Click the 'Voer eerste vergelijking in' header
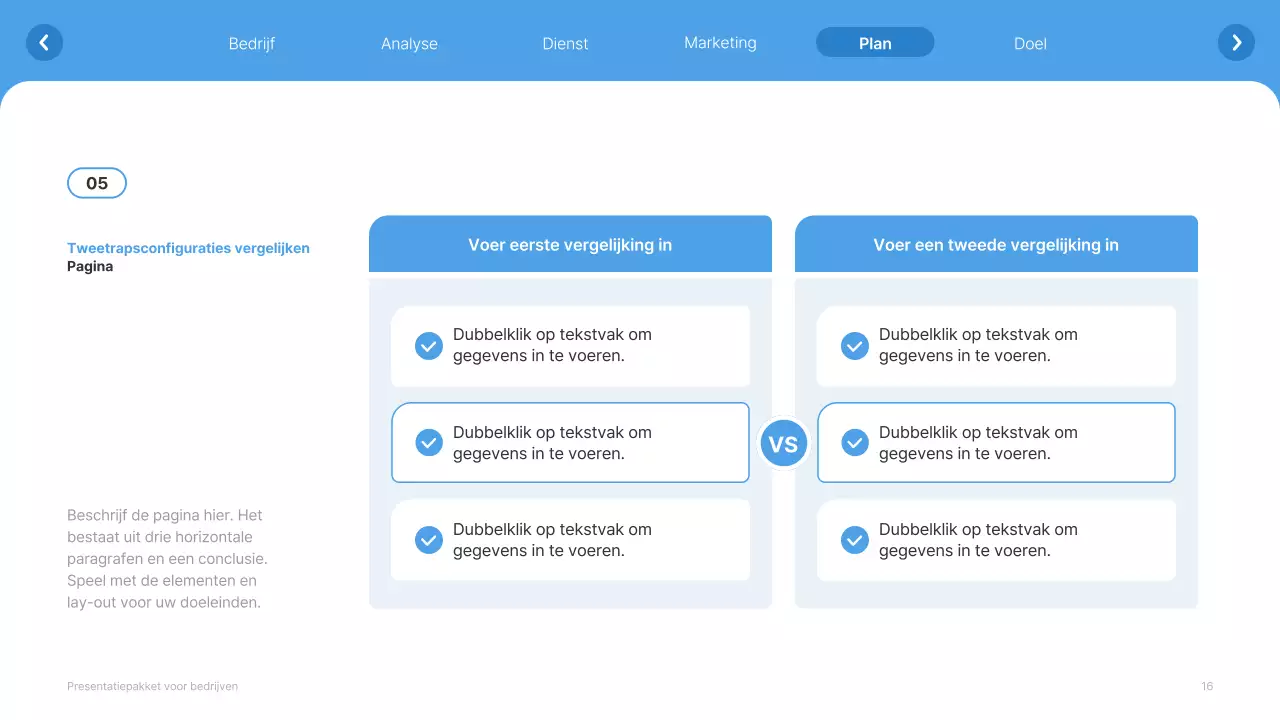This screenshot has width=1280, height=720. coord(570,244)
